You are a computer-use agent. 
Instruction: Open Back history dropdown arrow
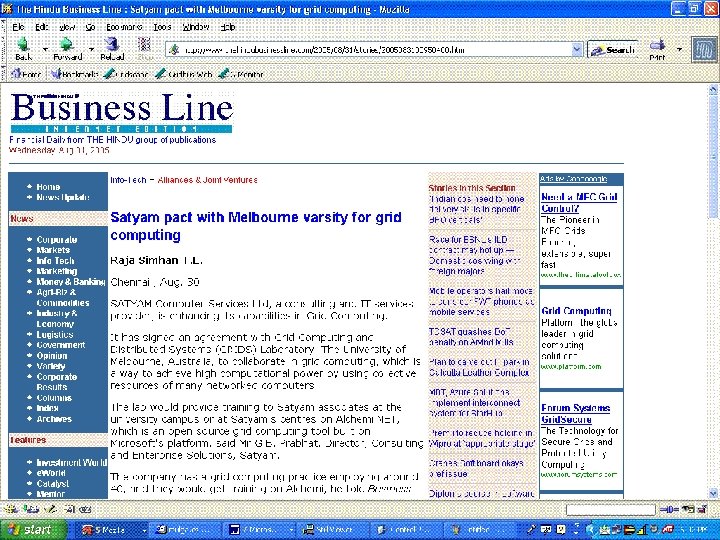point(45,49)
